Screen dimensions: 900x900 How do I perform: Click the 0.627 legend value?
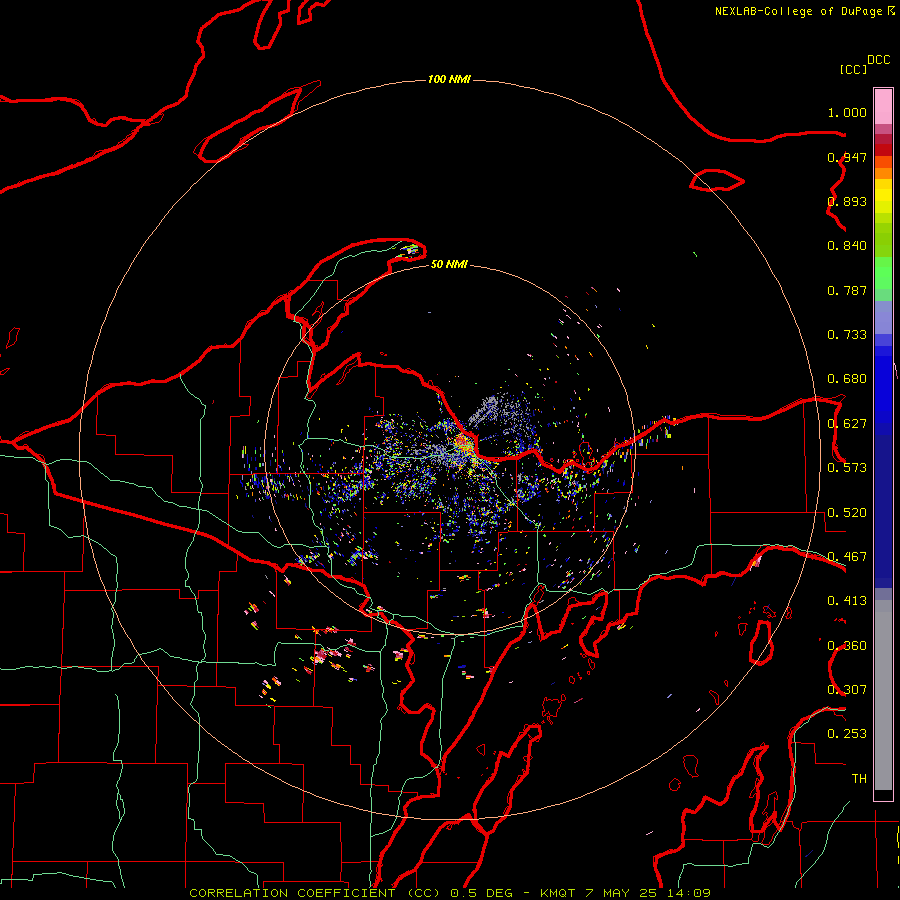pyautogui.click(x=847, y=424)
